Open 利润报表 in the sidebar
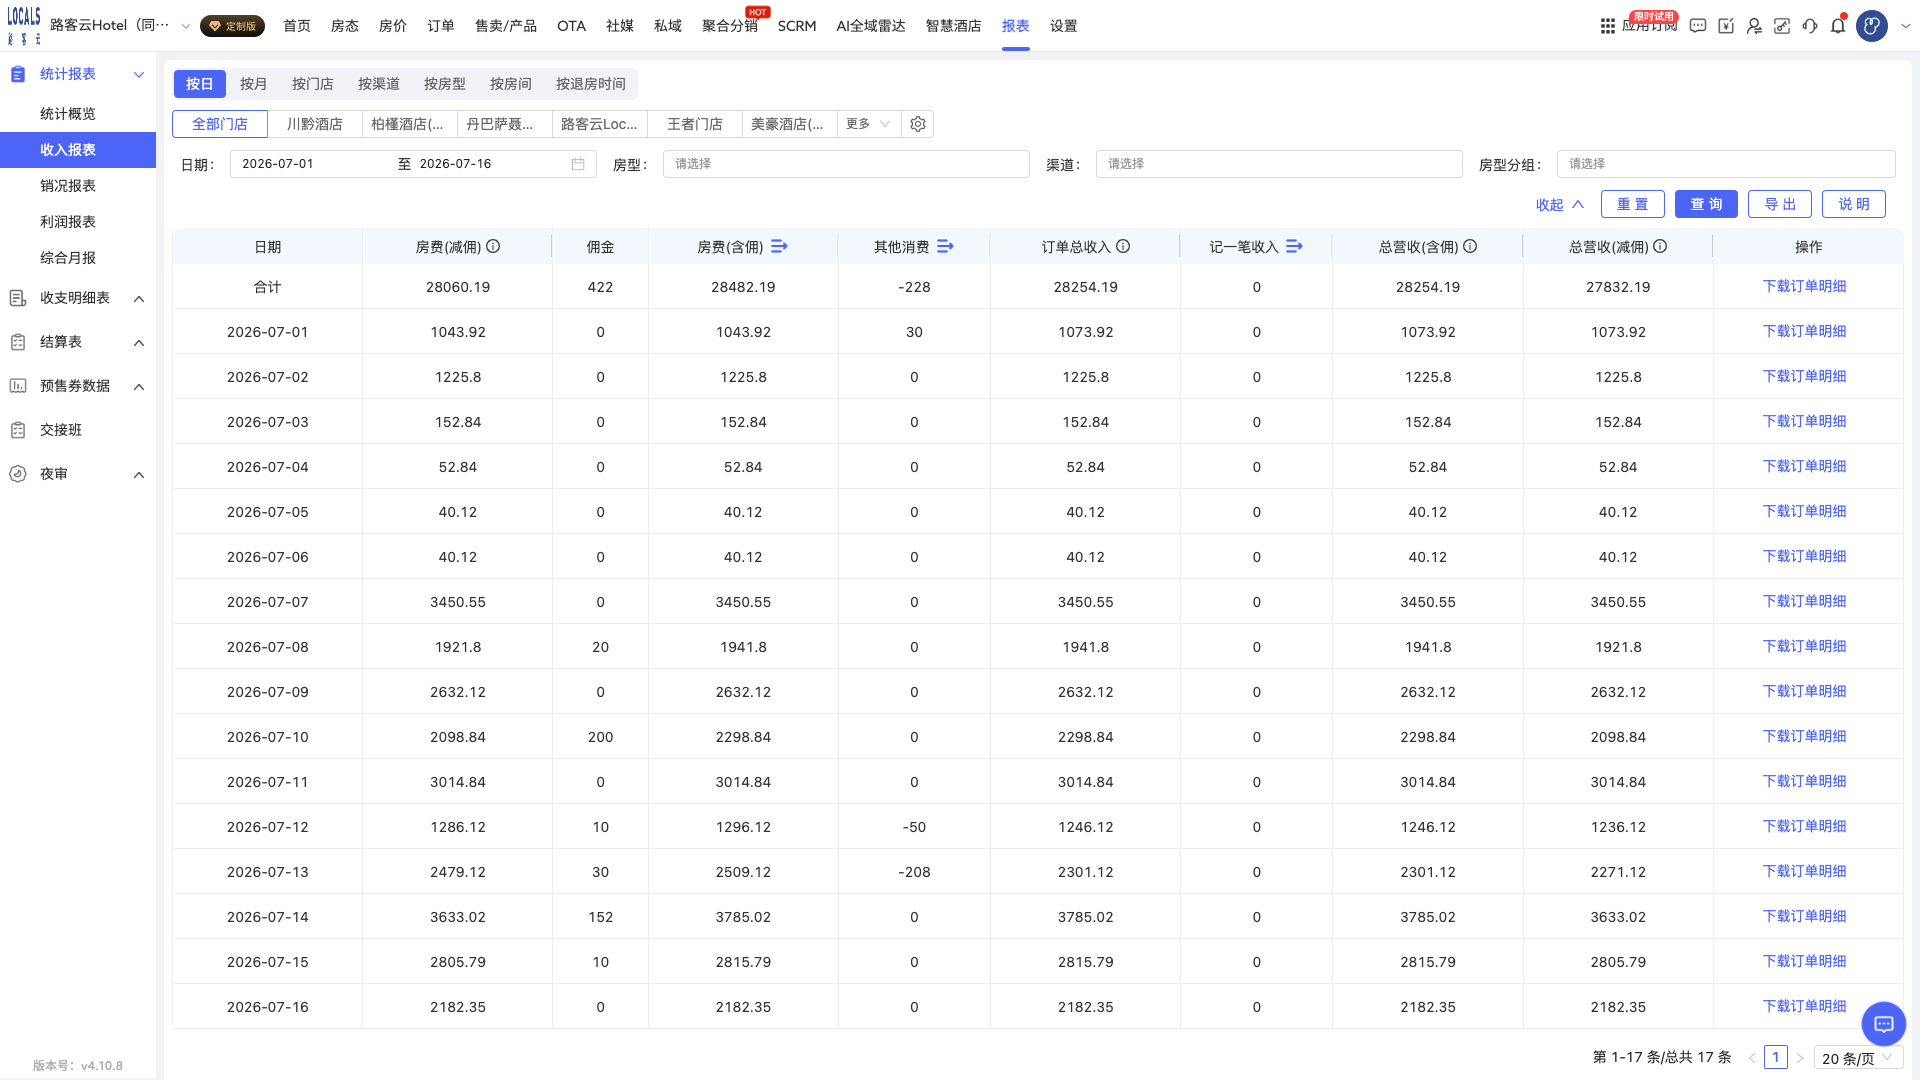Screen dimensions: 1920x1080 (x=68, y=222)
